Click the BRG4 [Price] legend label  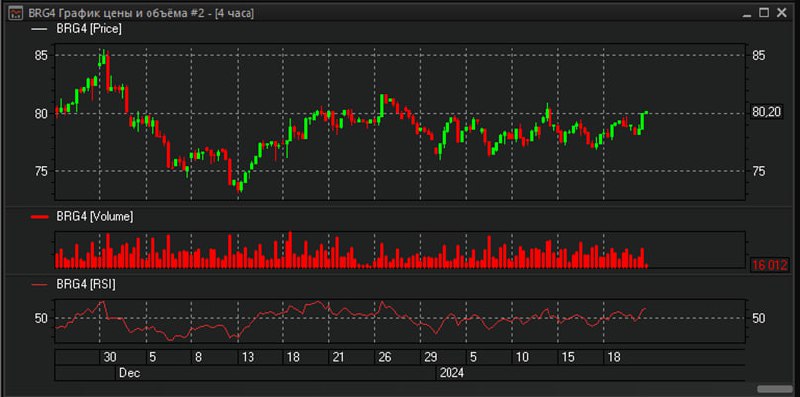click(89, 30)
